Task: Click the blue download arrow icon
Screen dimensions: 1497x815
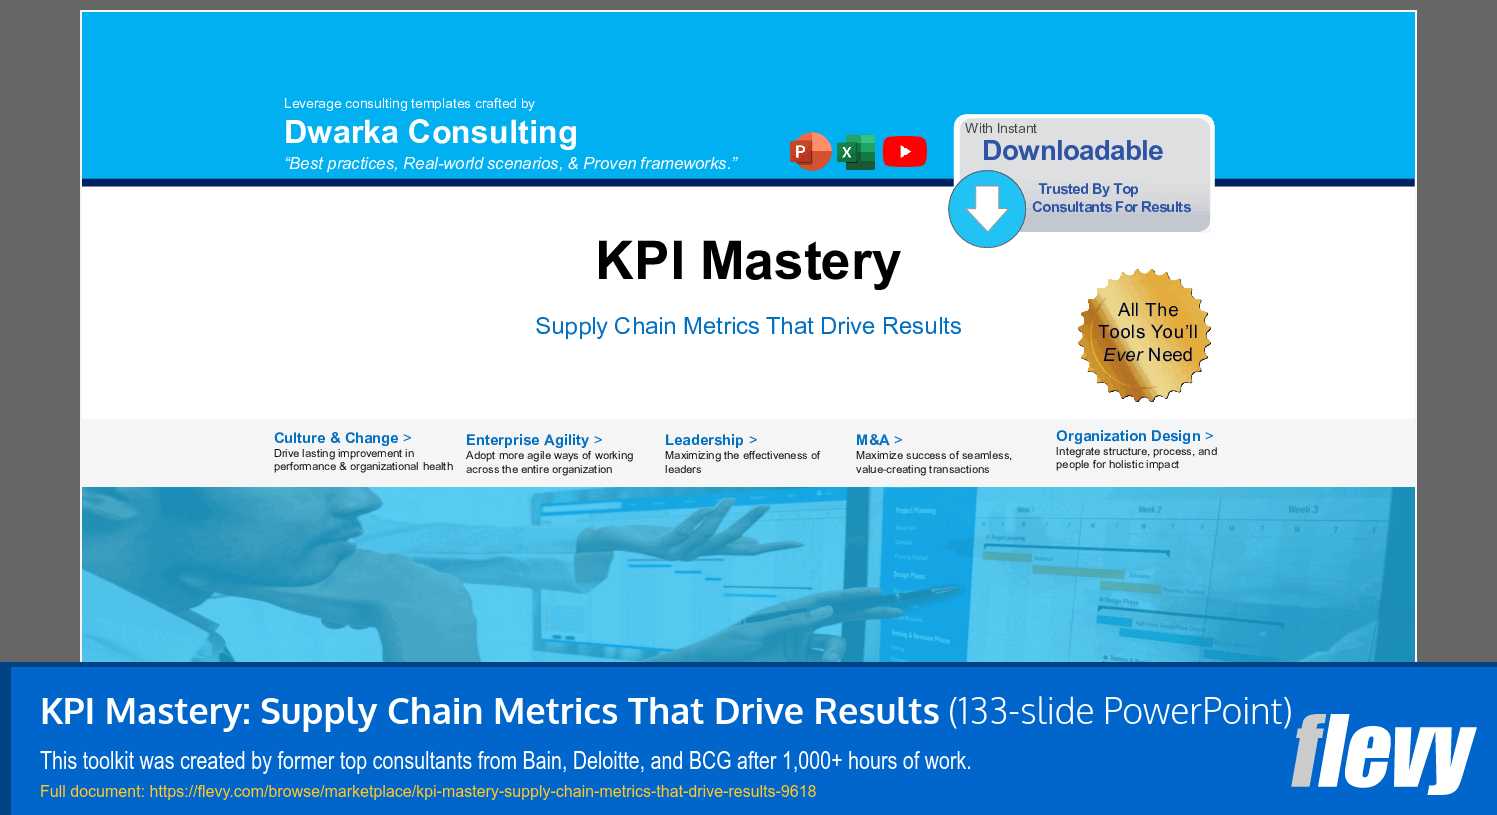Action: 987,209
